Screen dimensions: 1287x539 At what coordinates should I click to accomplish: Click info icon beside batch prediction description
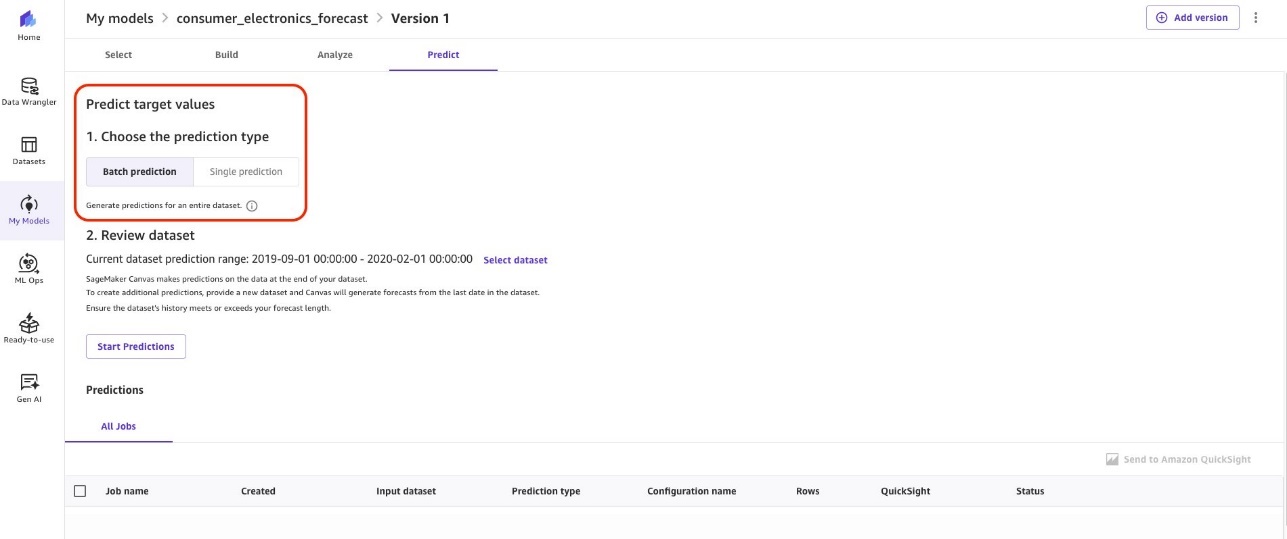click(x=252, y=206)
